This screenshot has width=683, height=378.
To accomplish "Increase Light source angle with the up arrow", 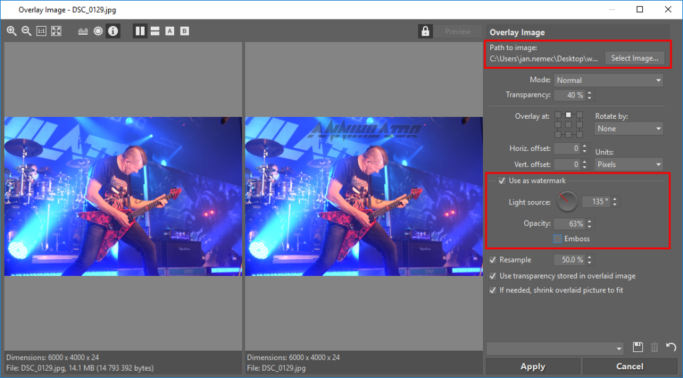I will pos(615,199).
